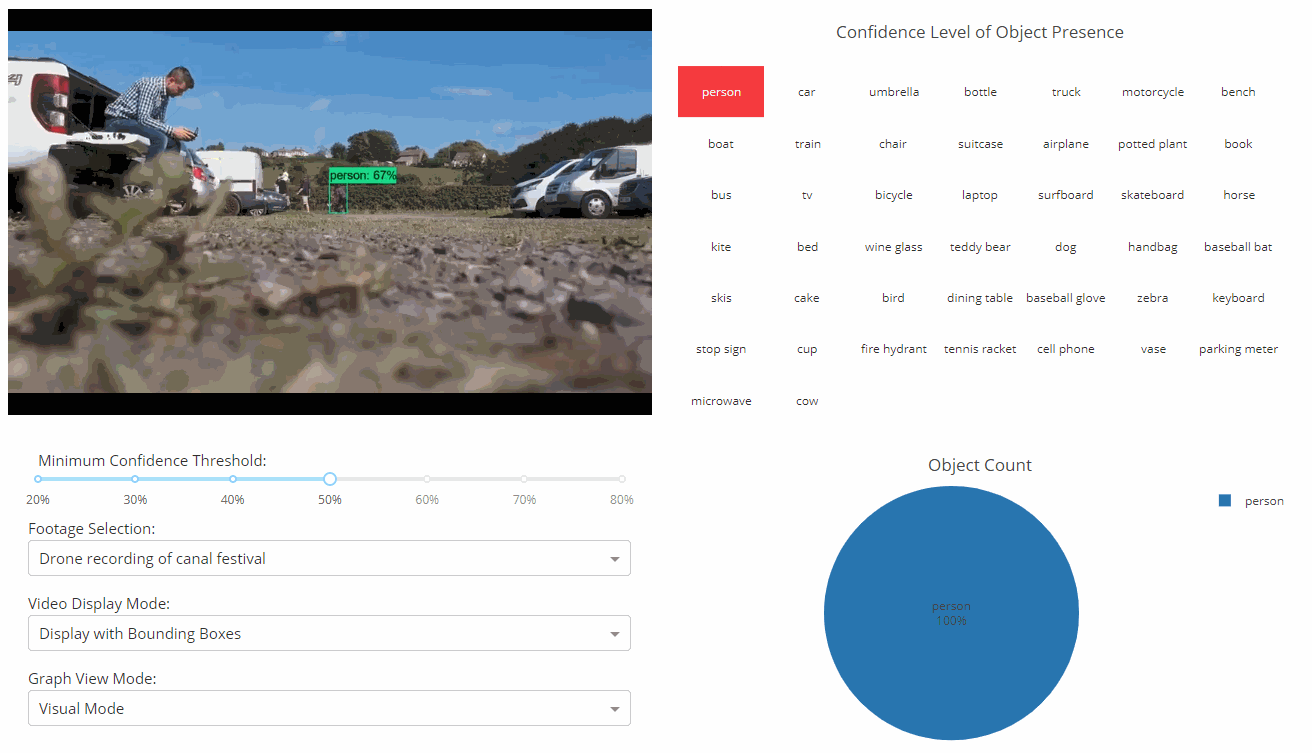Open the Video Display Mode dropdown
Image resolution: width=1312 pixels, height=753 pixels.
coord(329,633)
